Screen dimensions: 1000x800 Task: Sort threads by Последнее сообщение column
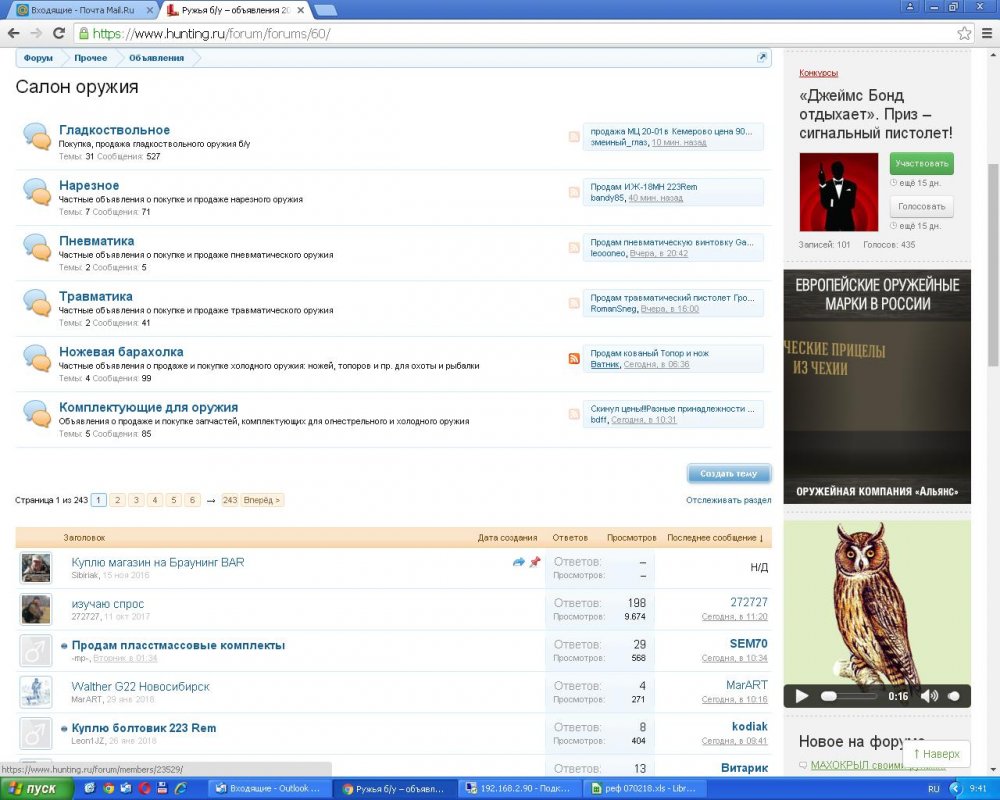coord(714,537)
